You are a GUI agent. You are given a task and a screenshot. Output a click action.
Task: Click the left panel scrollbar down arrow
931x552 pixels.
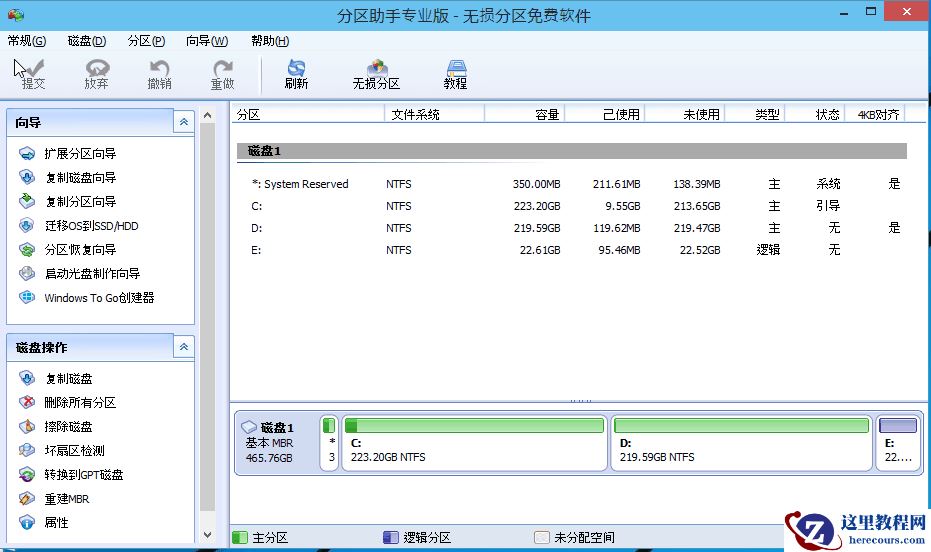207,535
